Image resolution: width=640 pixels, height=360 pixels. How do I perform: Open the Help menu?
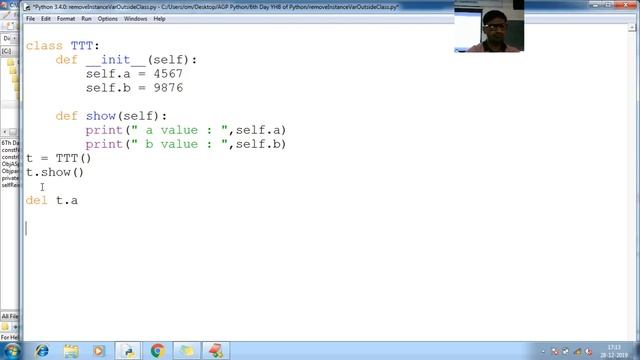click(159, 19)
